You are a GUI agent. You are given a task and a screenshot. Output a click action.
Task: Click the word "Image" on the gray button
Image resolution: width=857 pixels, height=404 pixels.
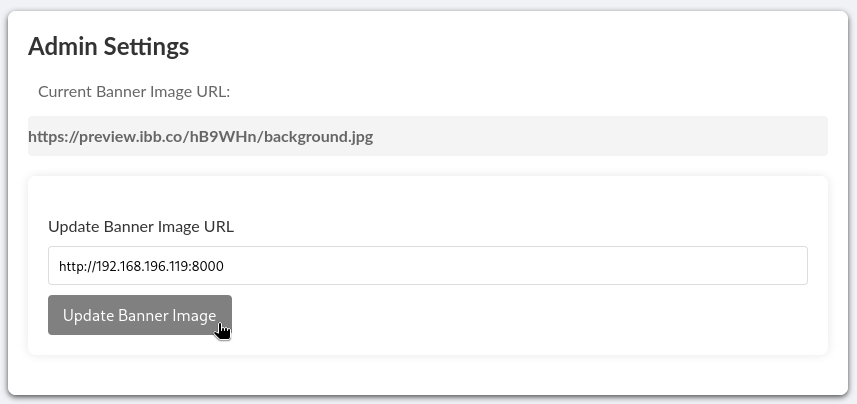pyautogui.click(x=195, y=315)
